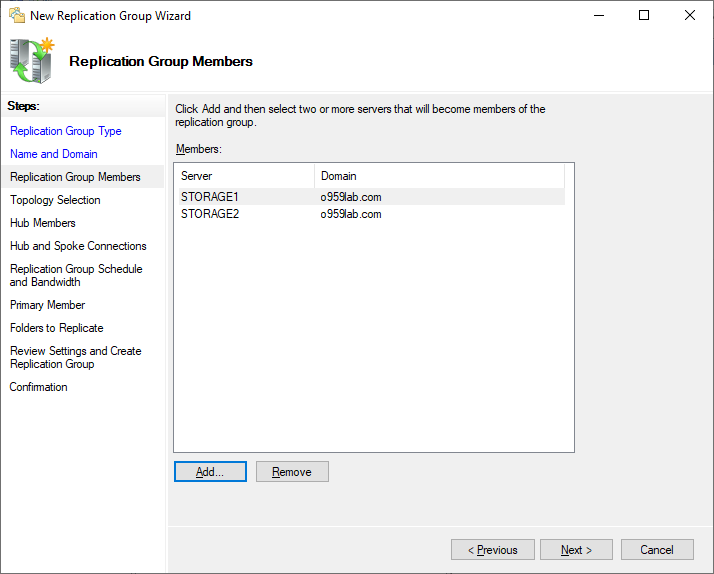Select the STORAGE2 server row
The width and height of the screenshot is (714, 574).
pyautogui.click(x=372, y=214)
